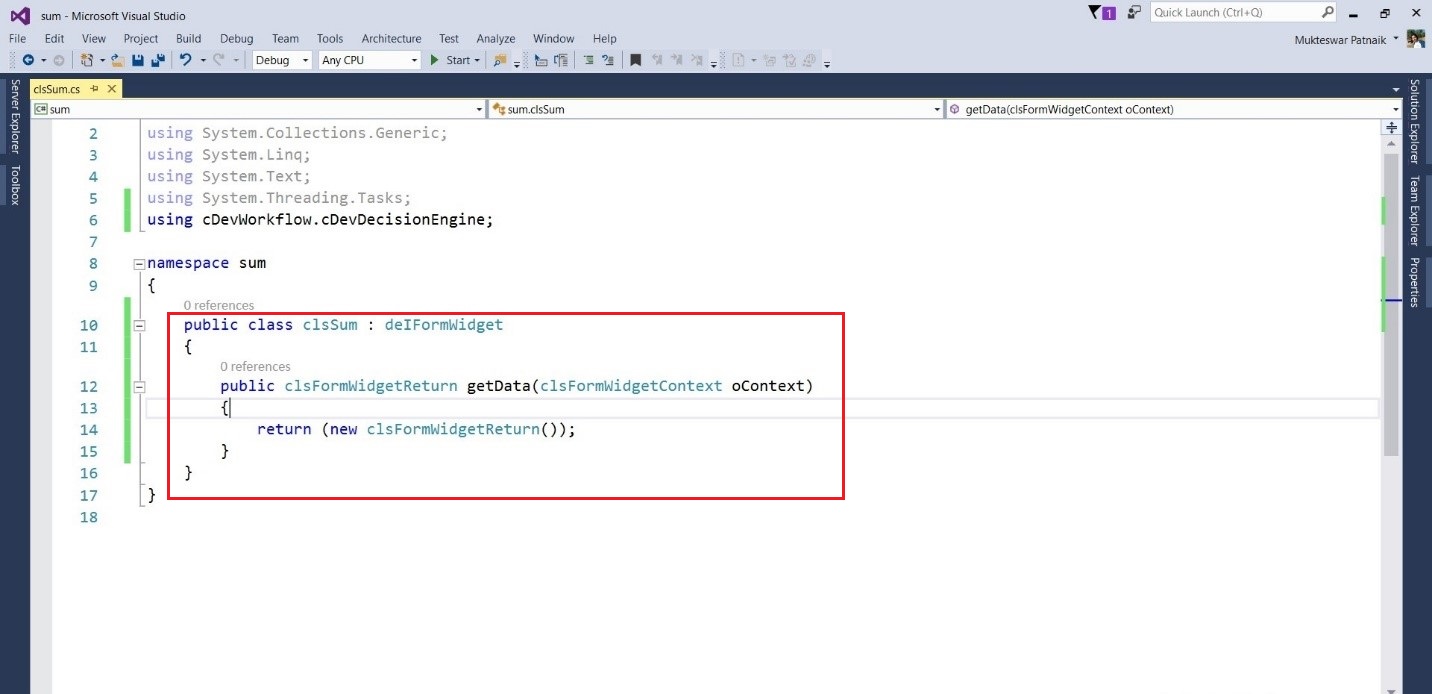Click the Open File folder icon

click(x=117, y=60)
